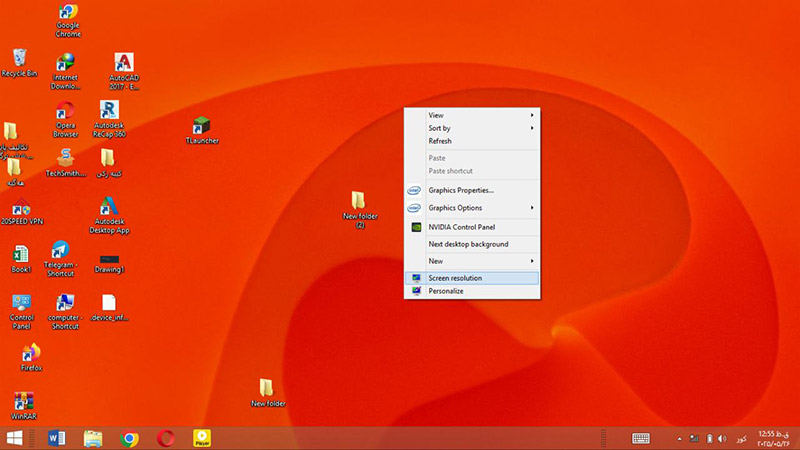Expand the View submenu
This screenshot has height=450, width=800.
[472, 115]
